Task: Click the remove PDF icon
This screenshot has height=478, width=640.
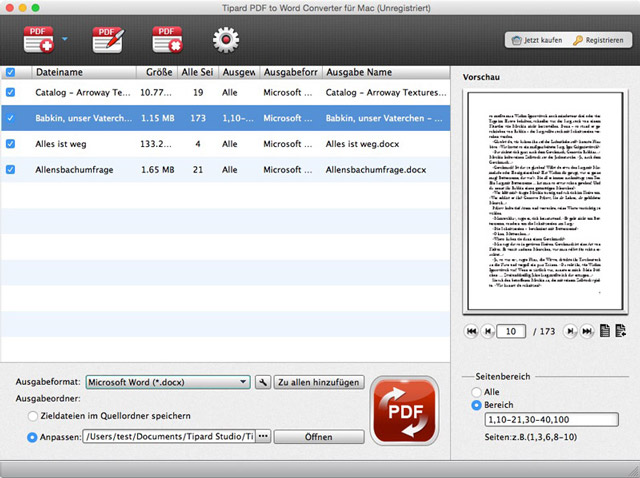Action: [167, 40]
